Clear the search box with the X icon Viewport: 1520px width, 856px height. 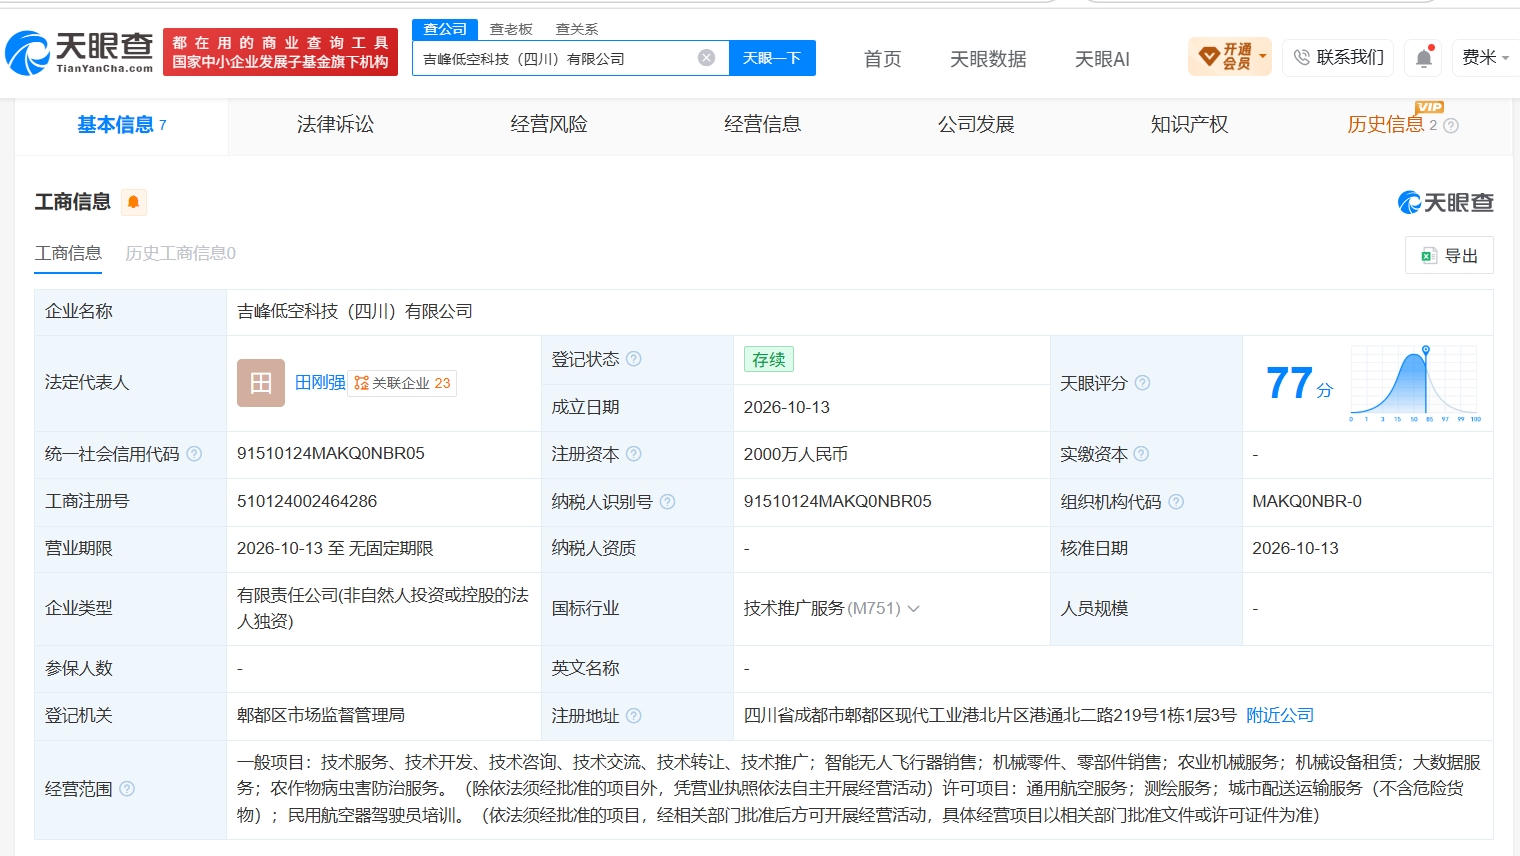(706, 58)
